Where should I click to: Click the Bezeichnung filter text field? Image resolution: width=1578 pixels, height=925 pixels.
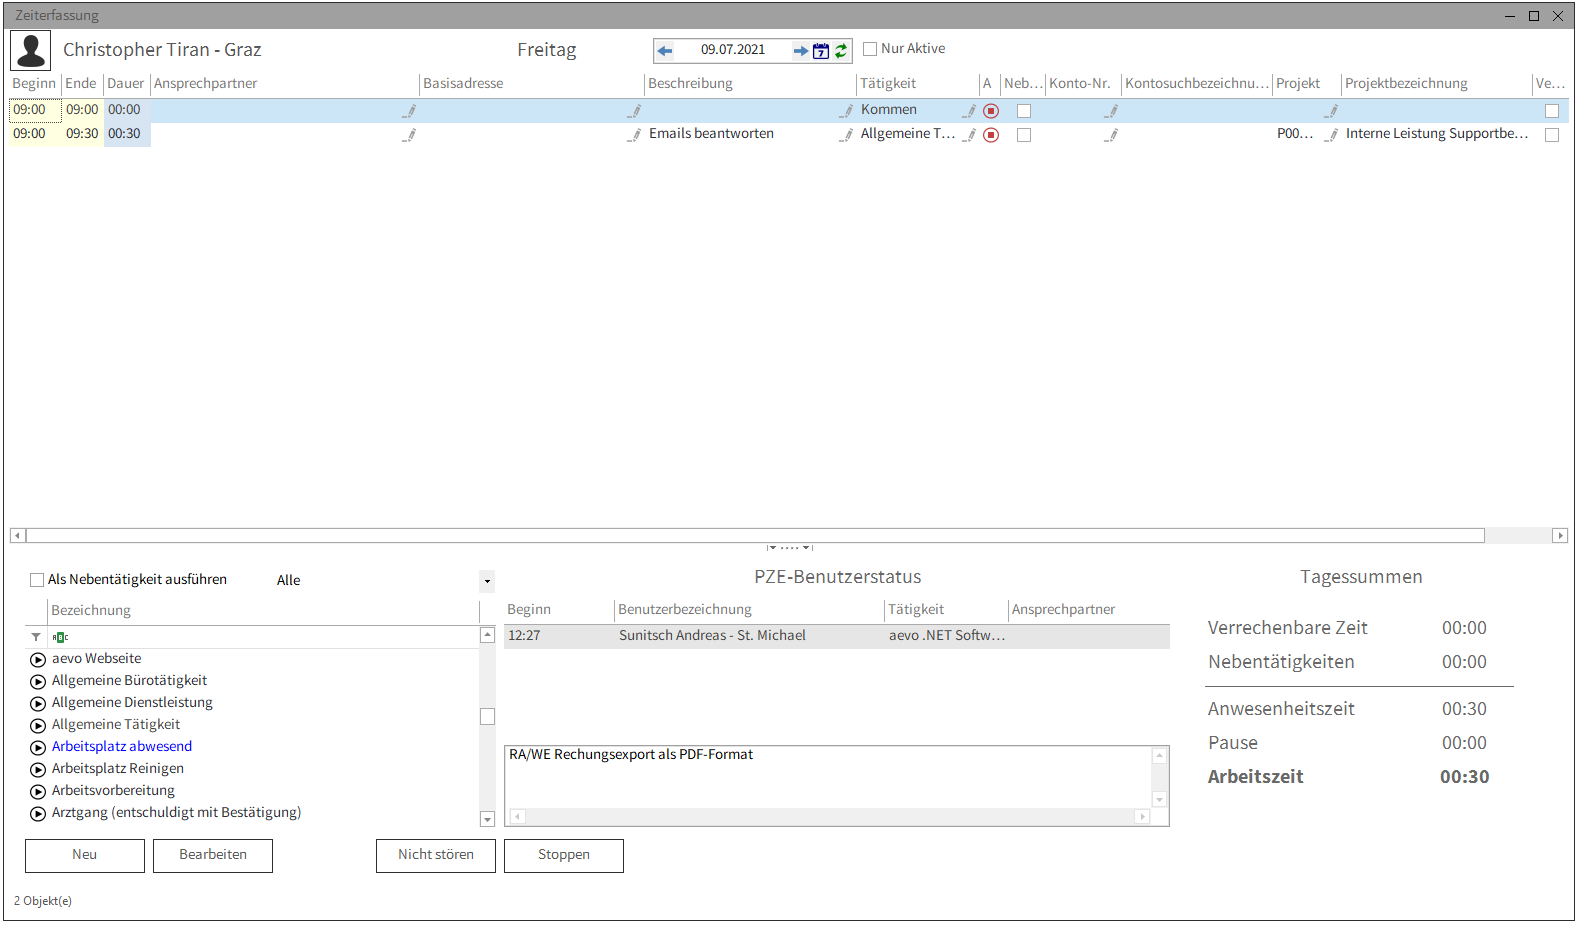[x=275, y=637]
